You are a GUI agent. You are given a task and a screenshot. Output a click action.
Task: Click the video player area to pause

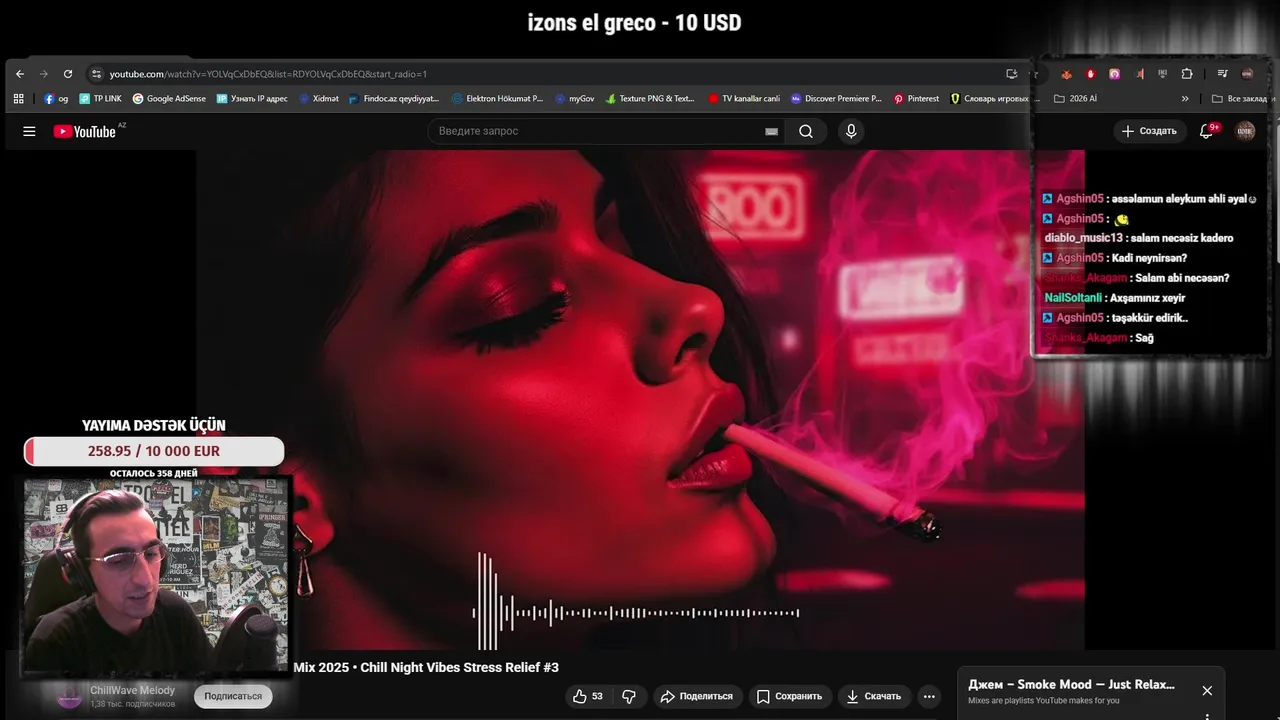(640, 400)
